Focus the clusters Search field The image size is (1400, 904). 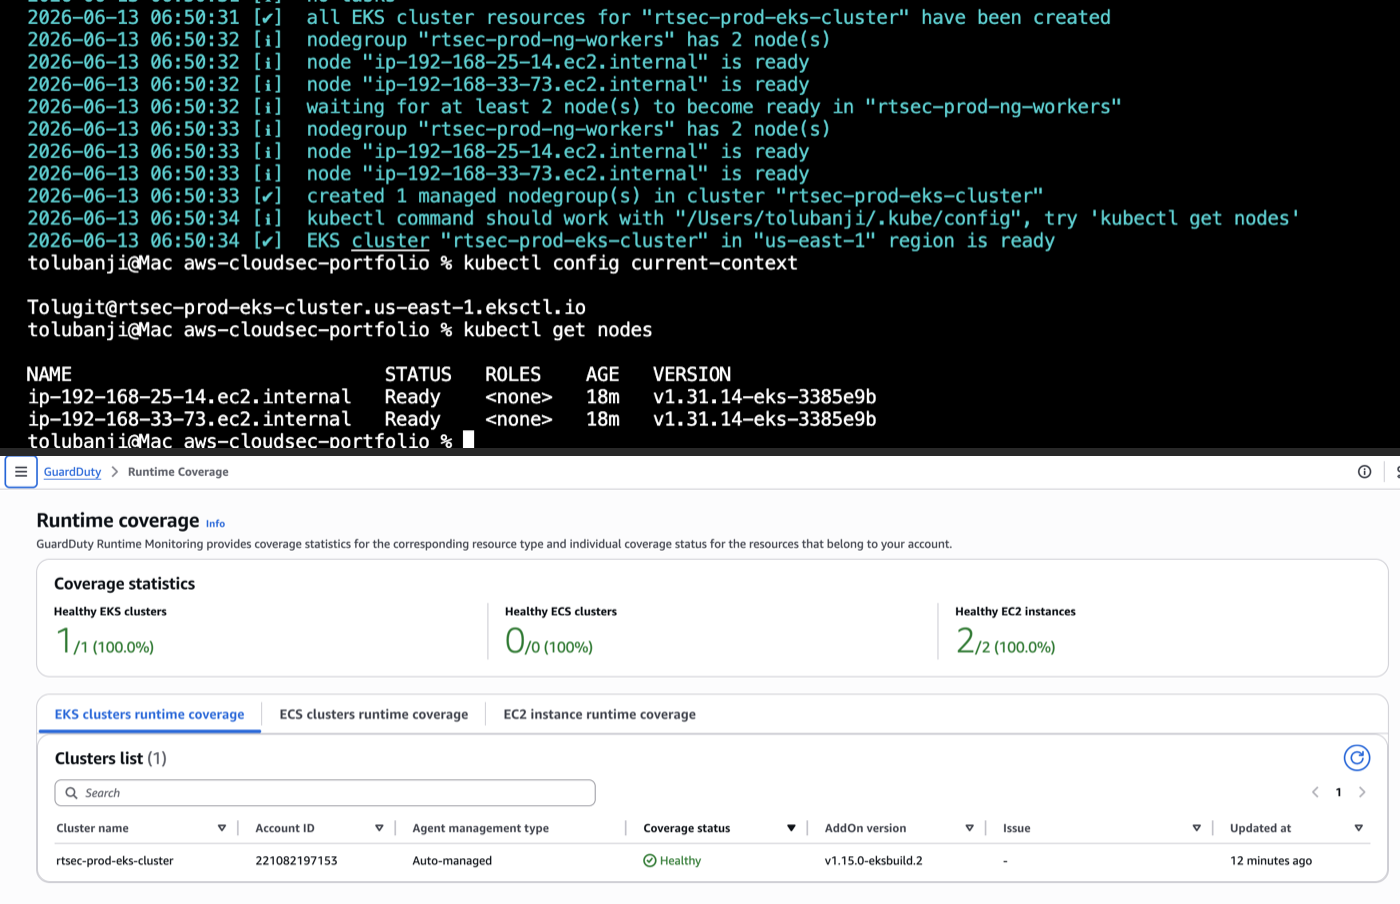click(325, 793)
